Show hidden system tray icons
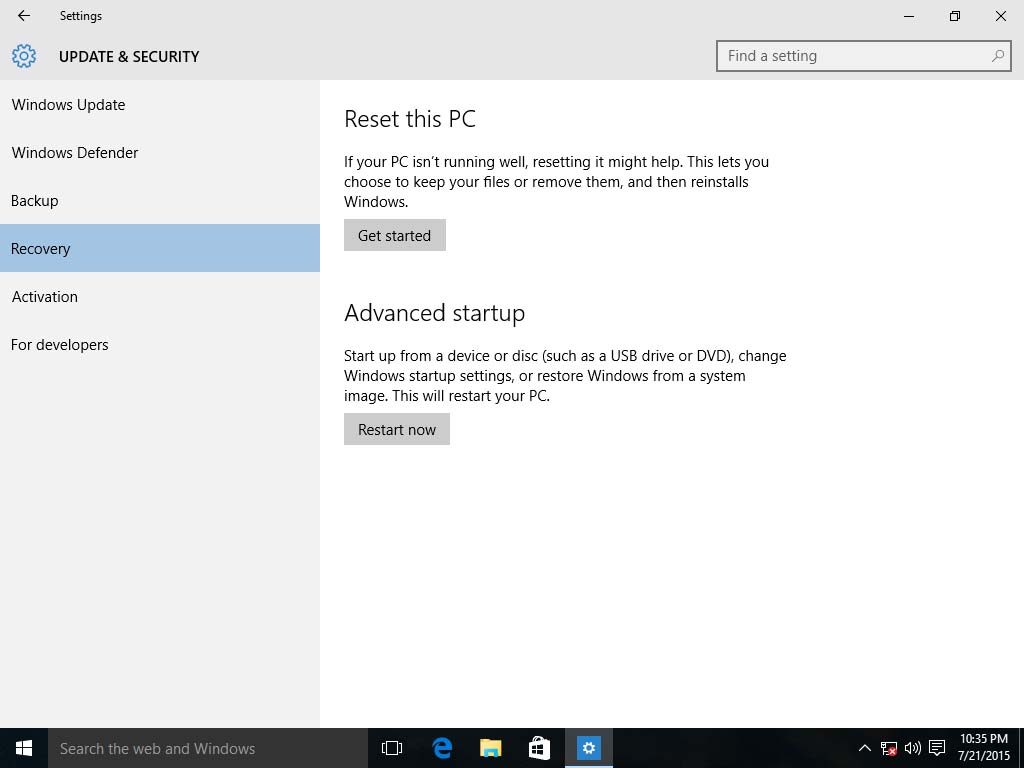Viewport: 1024px width, 768px height. click(x=865, y=748)
